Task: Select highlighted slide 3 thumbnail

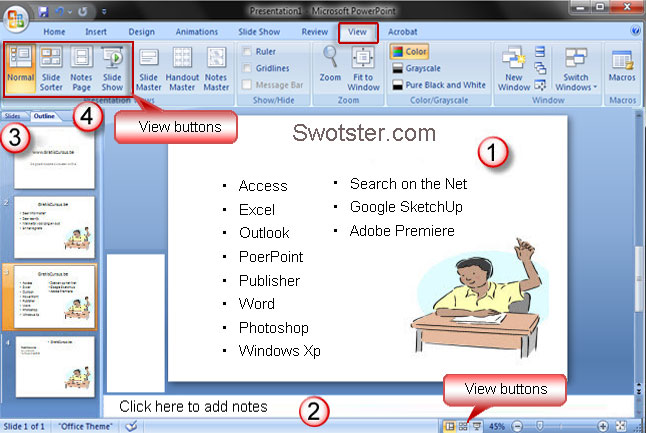Action: click(54, 297)
